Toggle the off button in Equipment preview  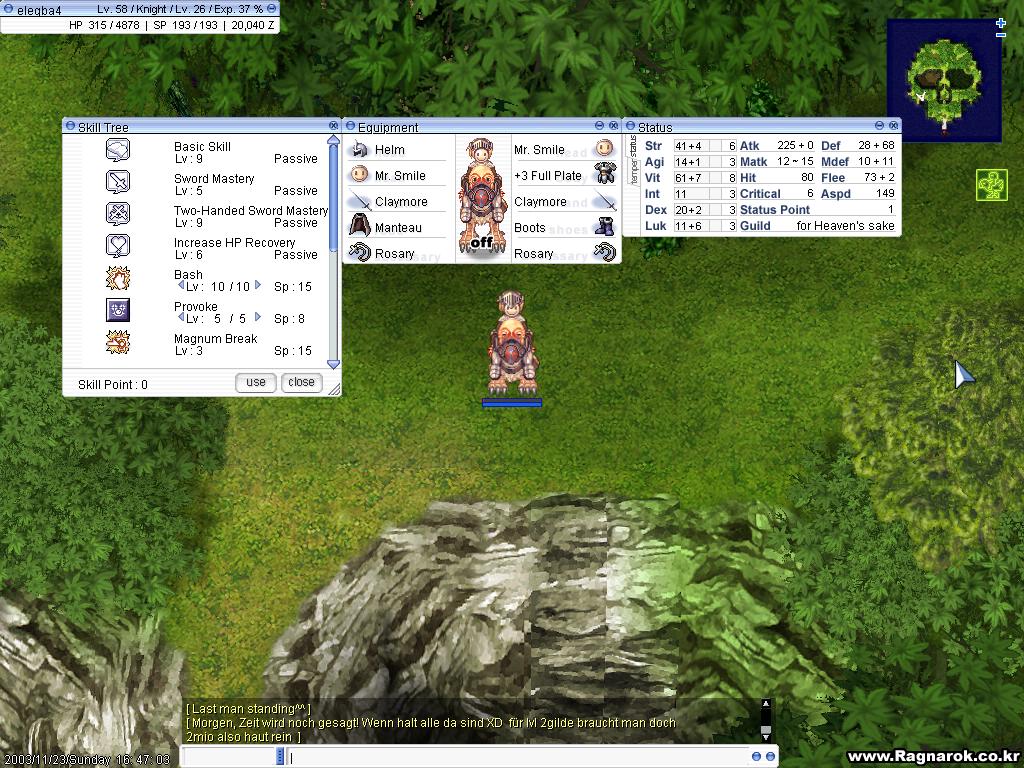482,242
